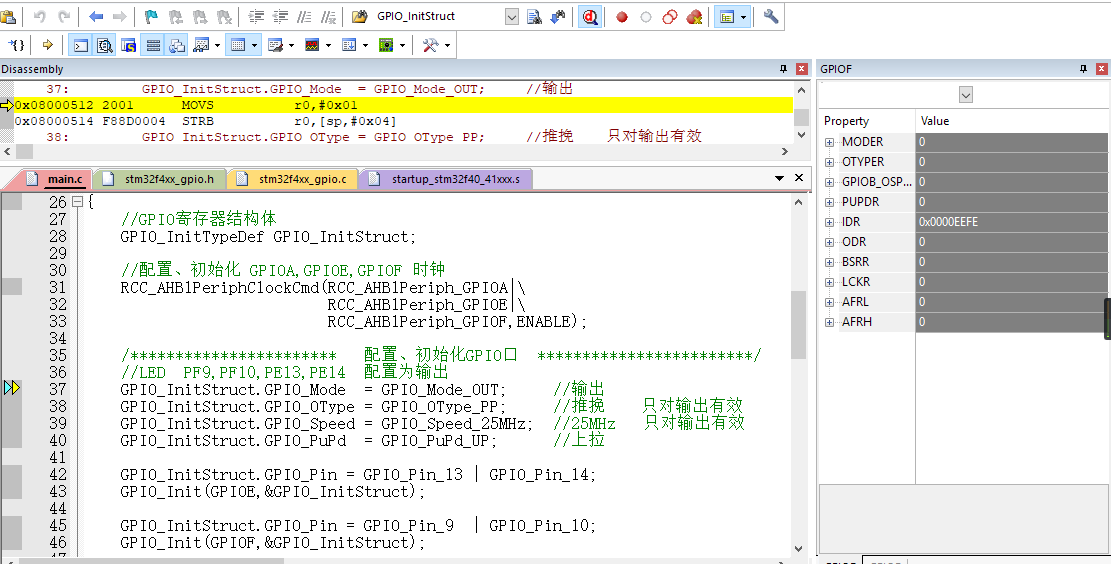
Task: Close the active editor tab
Action: (799, 178)
